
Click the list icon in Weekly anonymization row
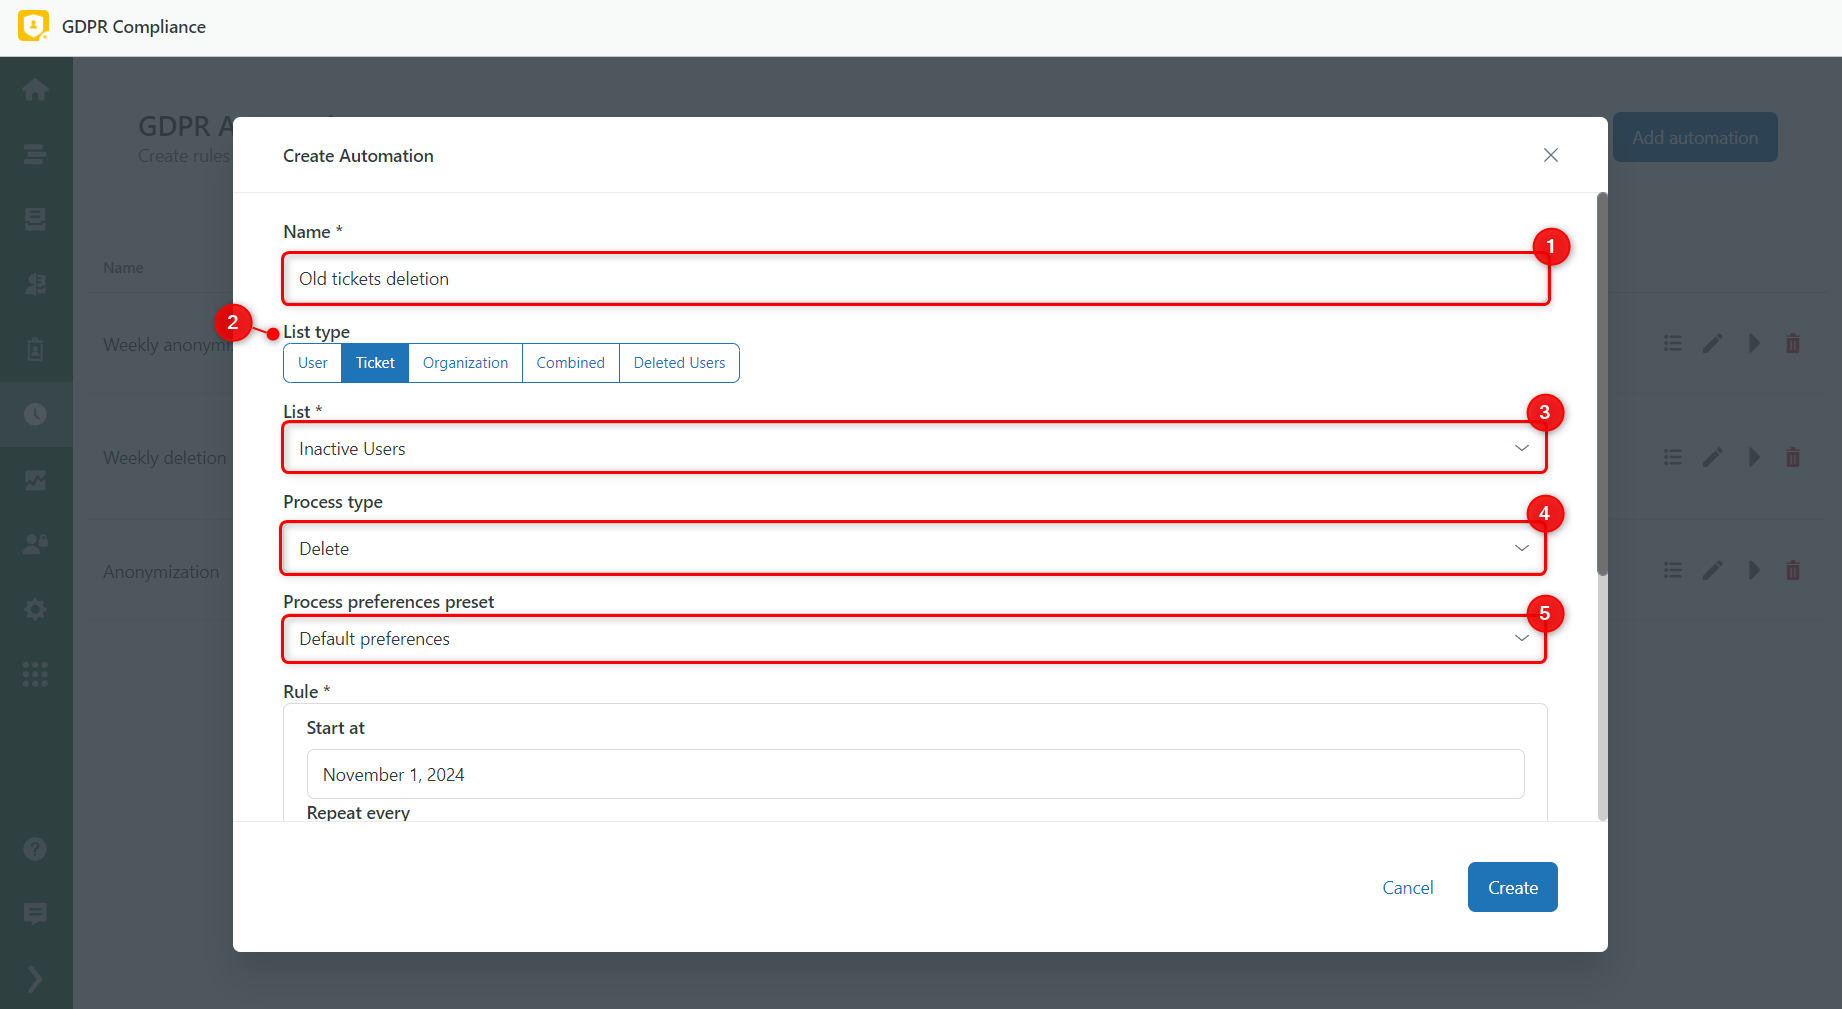coord(1672,344)
